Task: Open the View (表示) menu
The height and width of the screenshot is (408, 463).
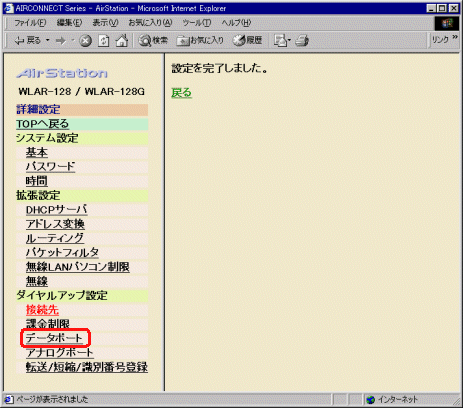Action: (105, 23)
